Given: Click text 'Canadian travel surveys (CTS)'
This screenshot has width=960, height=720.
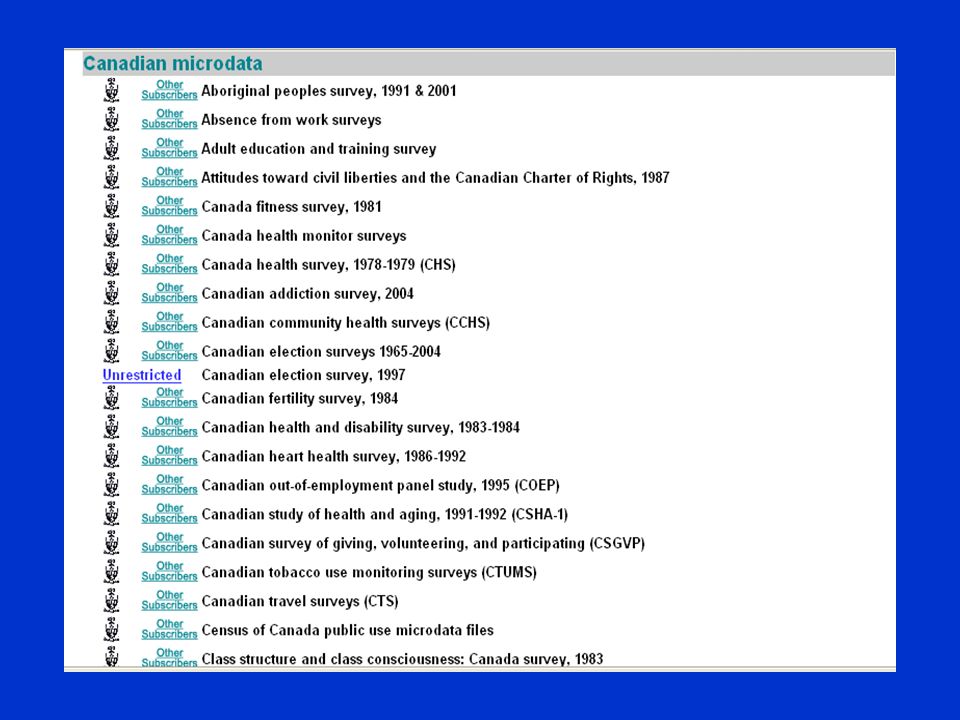Looking at the screenshot, I should (x=300, y=601).
